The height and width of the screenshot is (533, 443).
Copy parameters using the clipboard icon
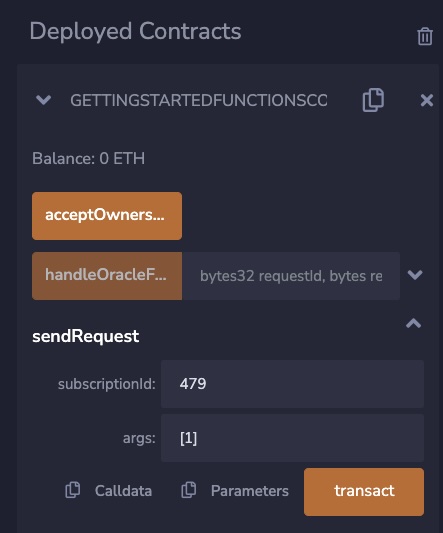(x=188, y=490)
